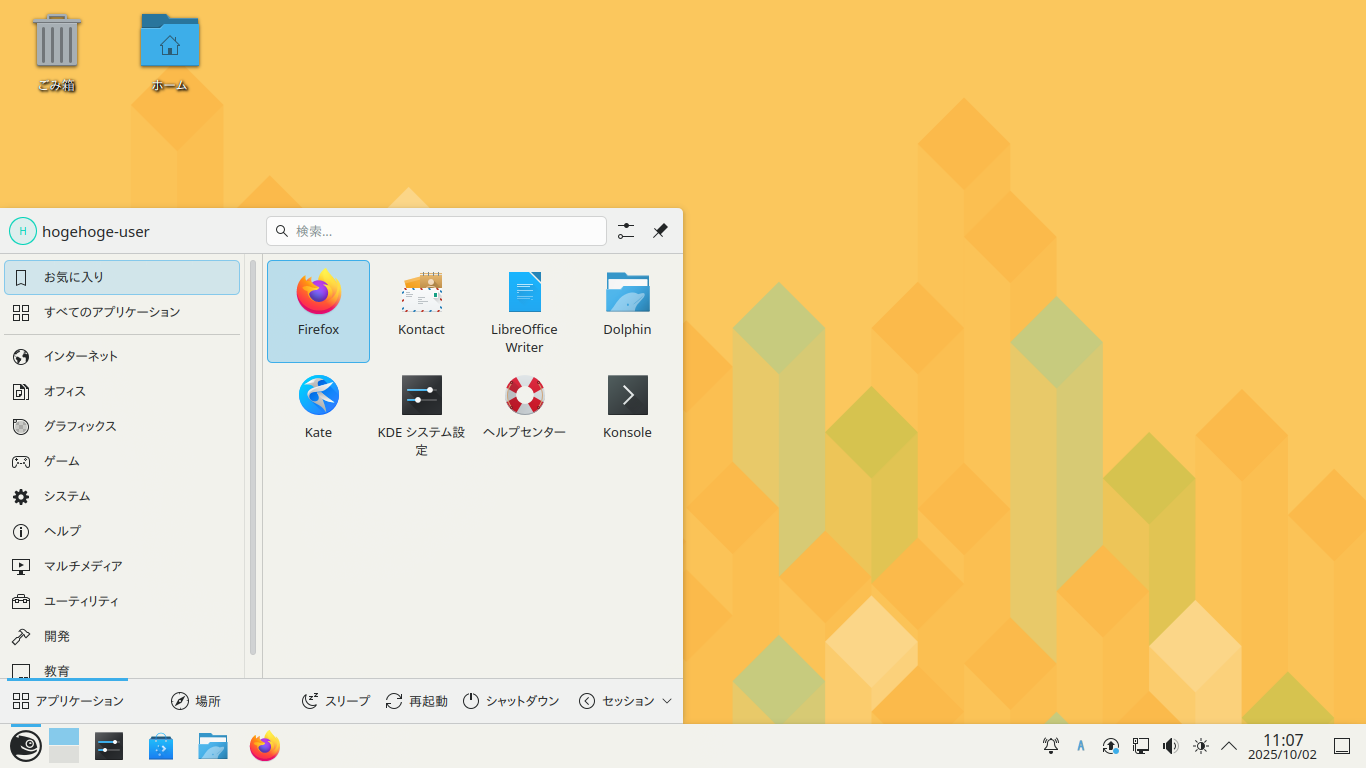Launch Discover from the taskbar
Screen dimensions: 1366x768
tap(161, 746)
